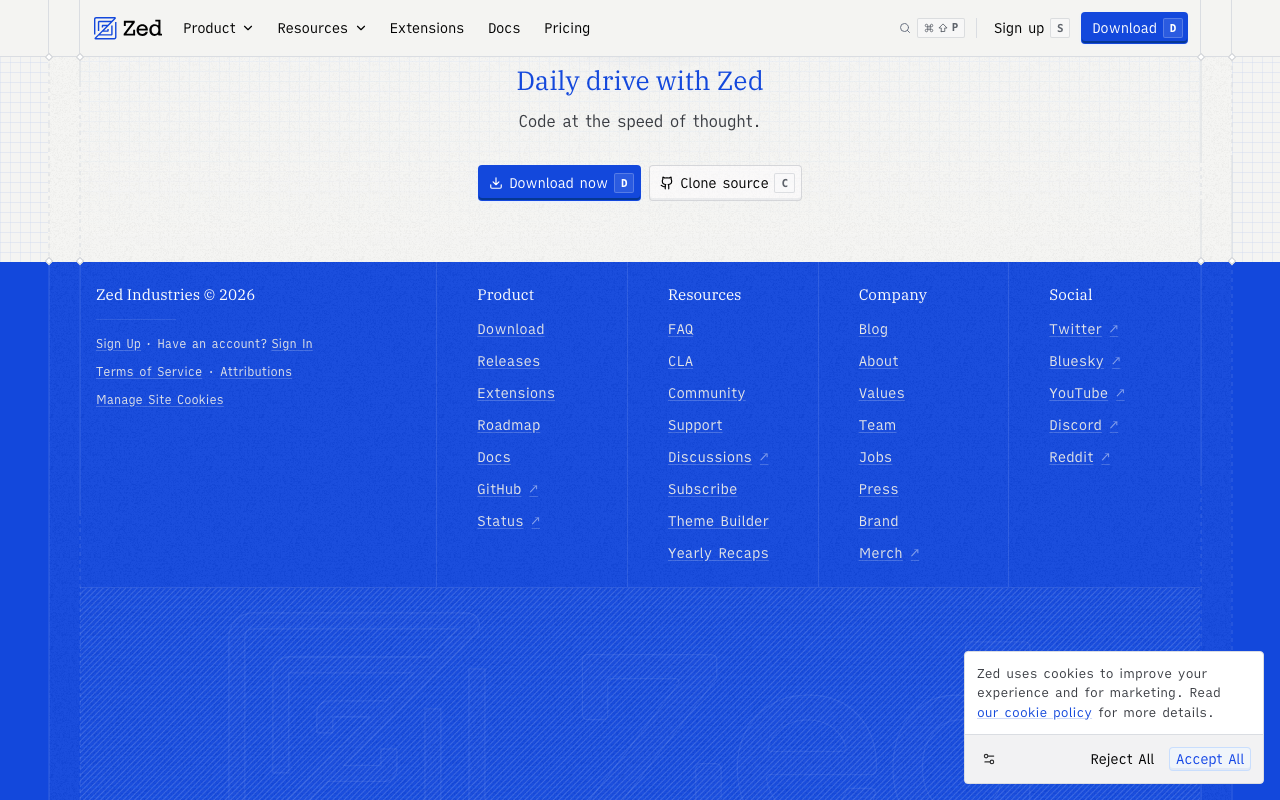Open the footer Download link
Screen dimensions: 1280x800
pyautogui.click(x=511, y=329)
